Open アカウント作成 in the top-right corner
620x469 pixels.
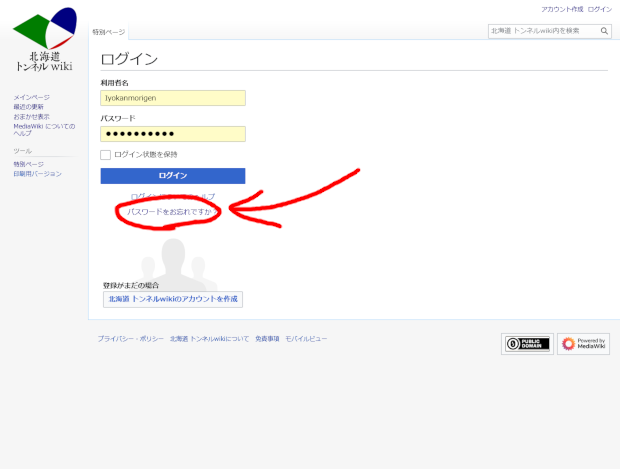click(561, 9)
